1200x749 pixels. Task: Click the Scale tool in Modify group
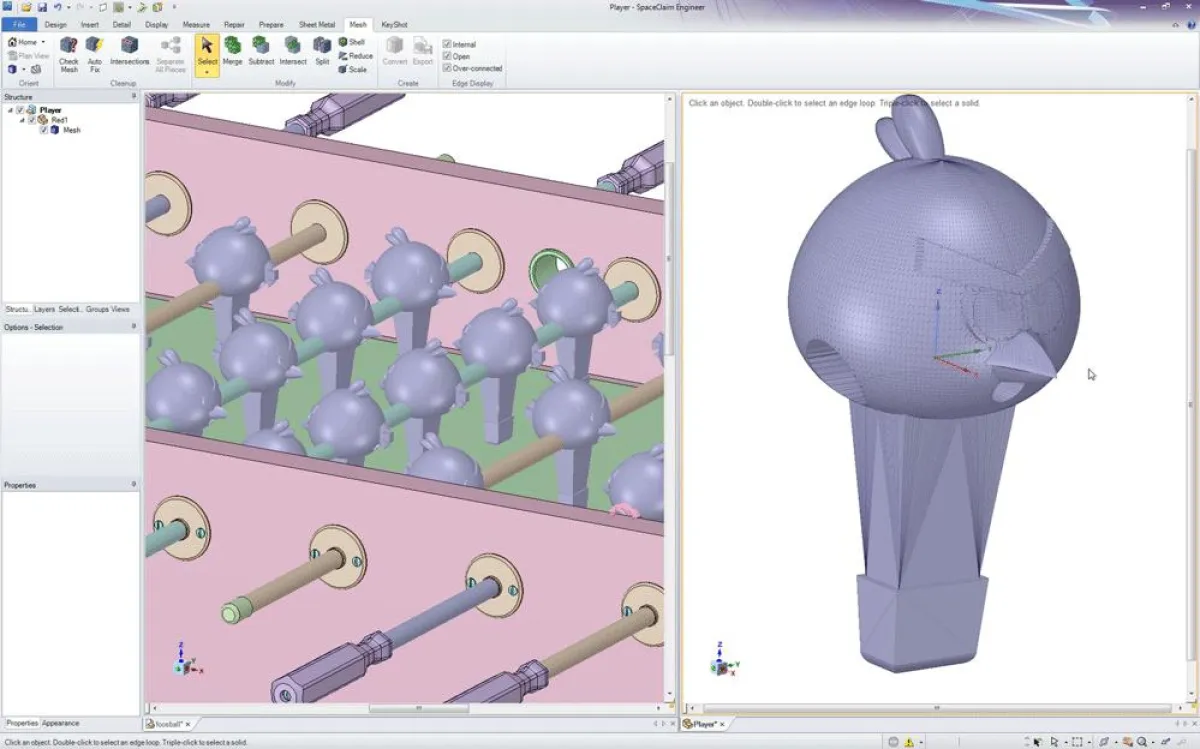click(355, 70)
